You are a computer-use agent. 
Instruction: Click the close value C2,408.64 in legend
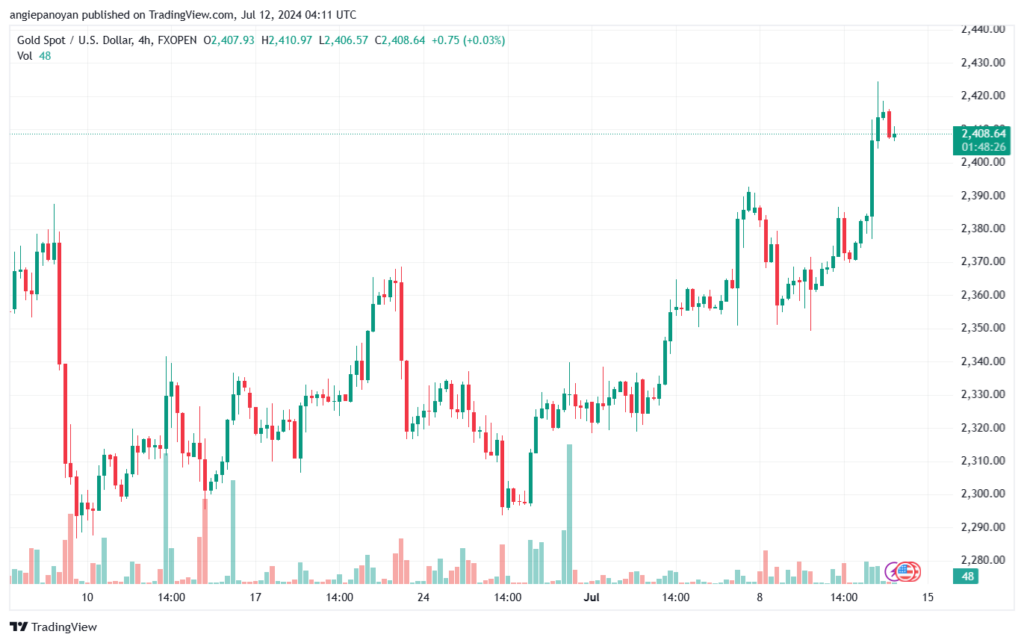pos(400,40)
